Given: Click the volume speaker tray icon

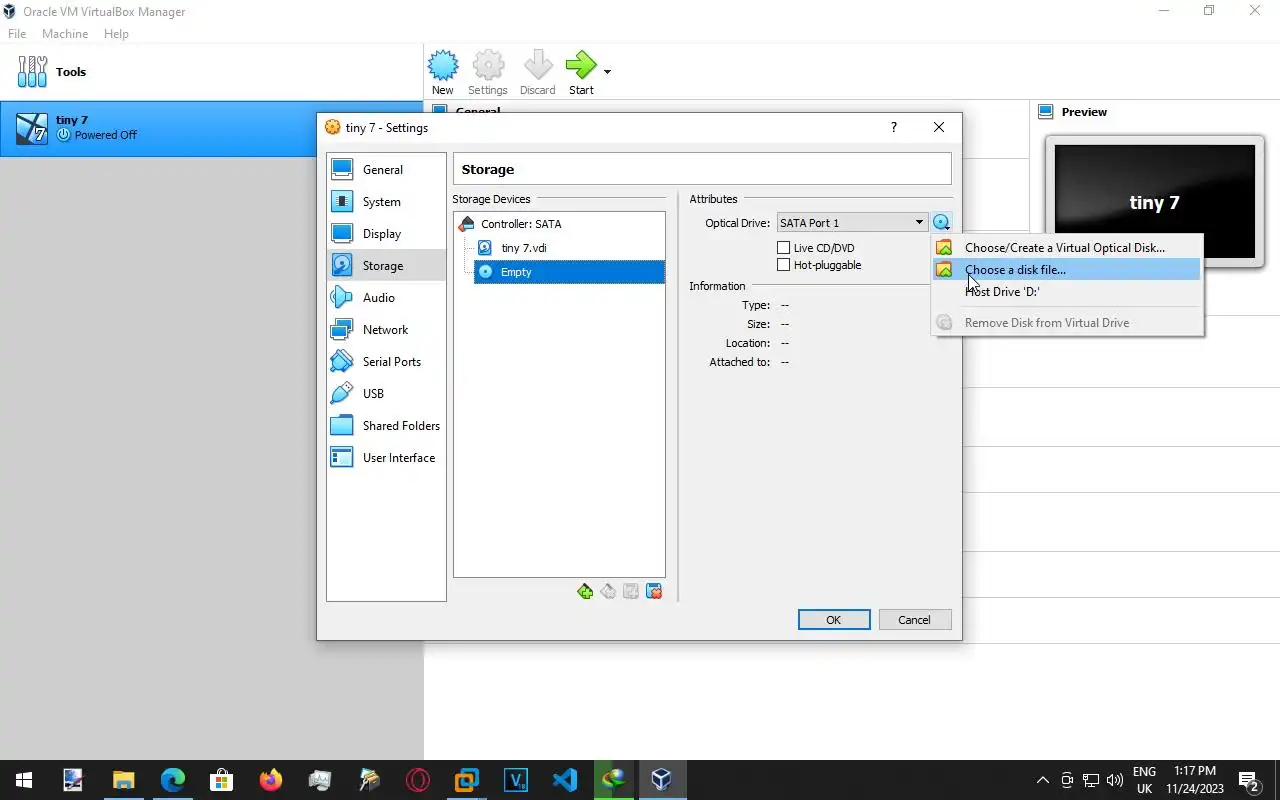Looking at the screenshot, I should [1115, 780].
